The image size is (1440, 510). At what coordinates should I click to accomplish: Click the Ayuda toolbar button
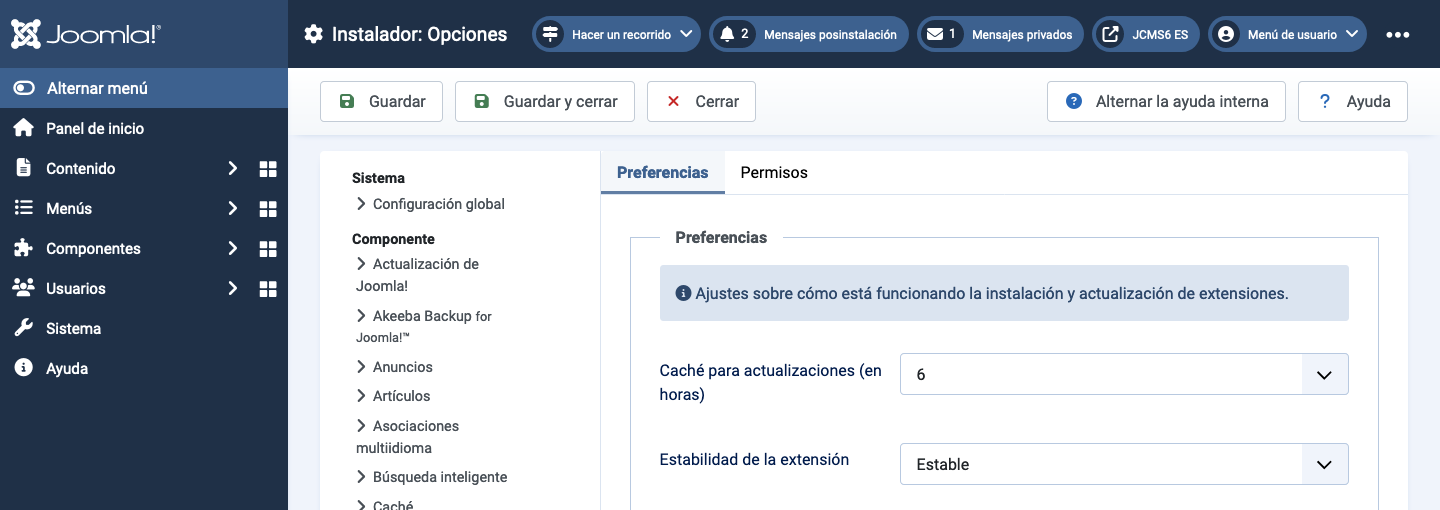click(x=1353, y=101)
